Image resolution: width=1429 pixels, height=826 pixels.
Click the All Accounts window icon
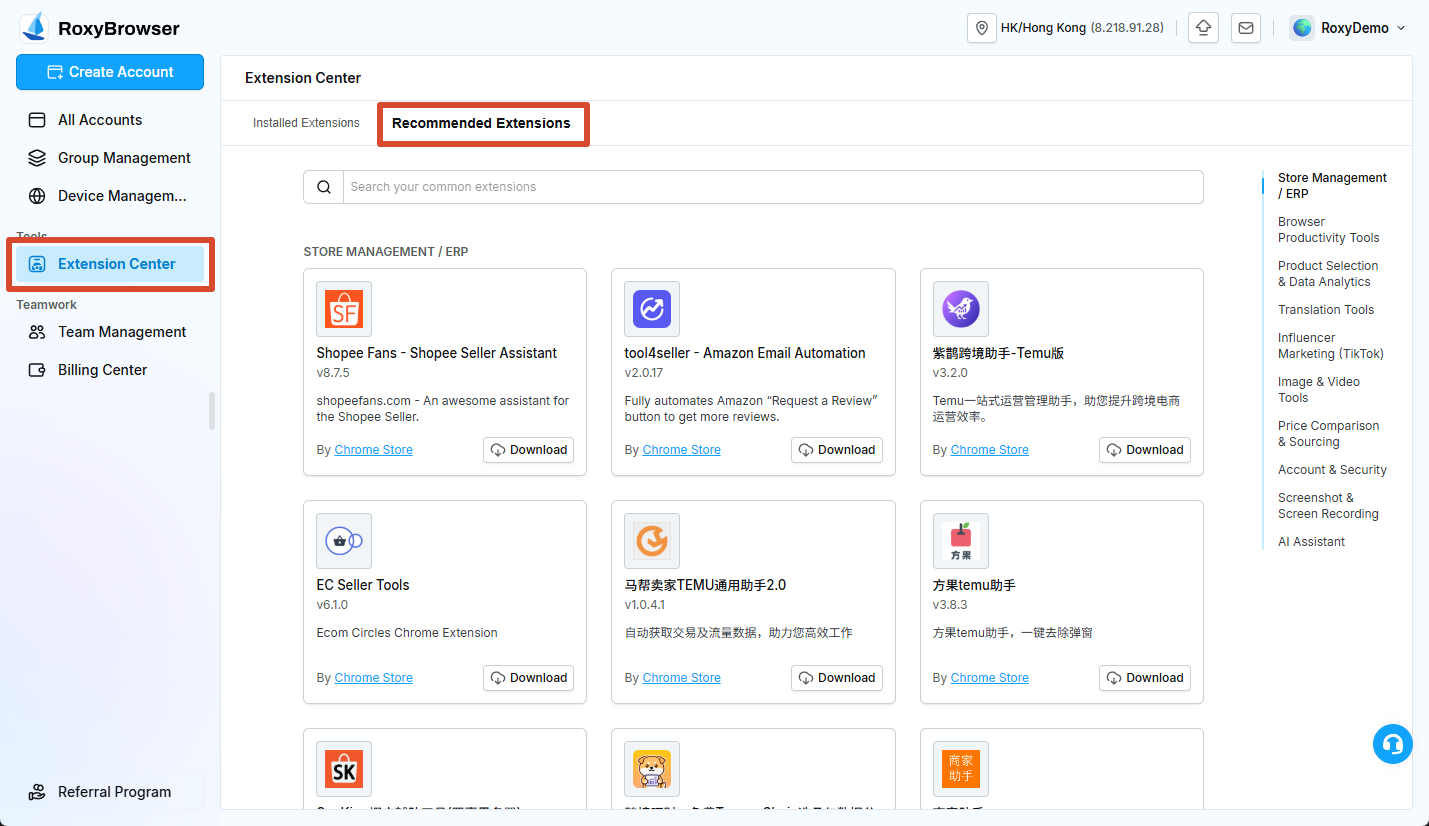pos(37,120)
